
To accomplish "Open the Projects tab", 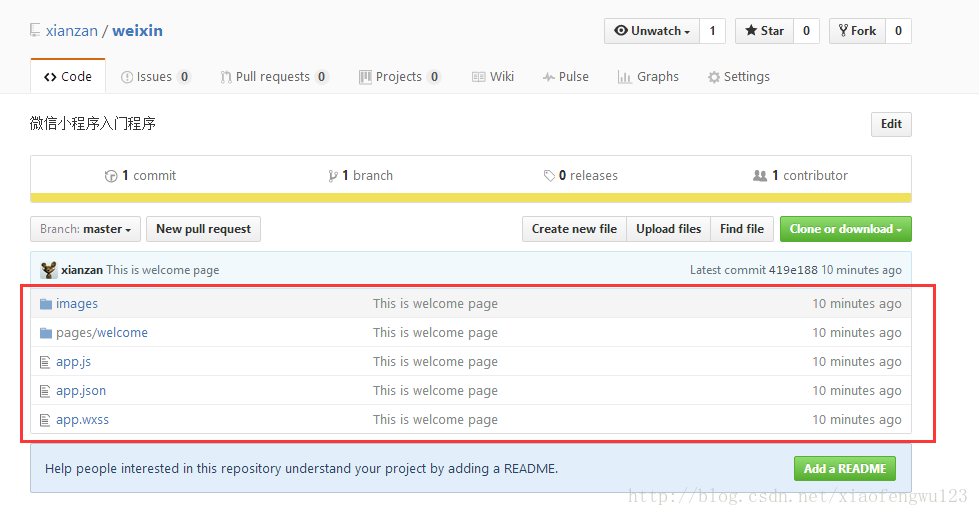I will click(400, 76).
